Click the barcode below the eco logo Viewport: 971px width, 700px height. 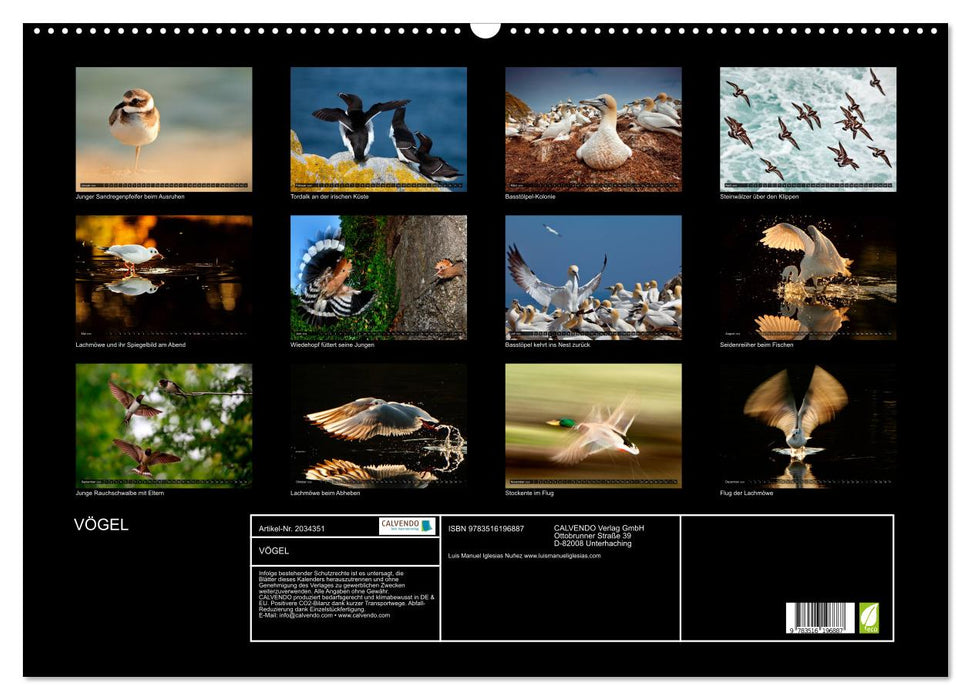(822, 617)
